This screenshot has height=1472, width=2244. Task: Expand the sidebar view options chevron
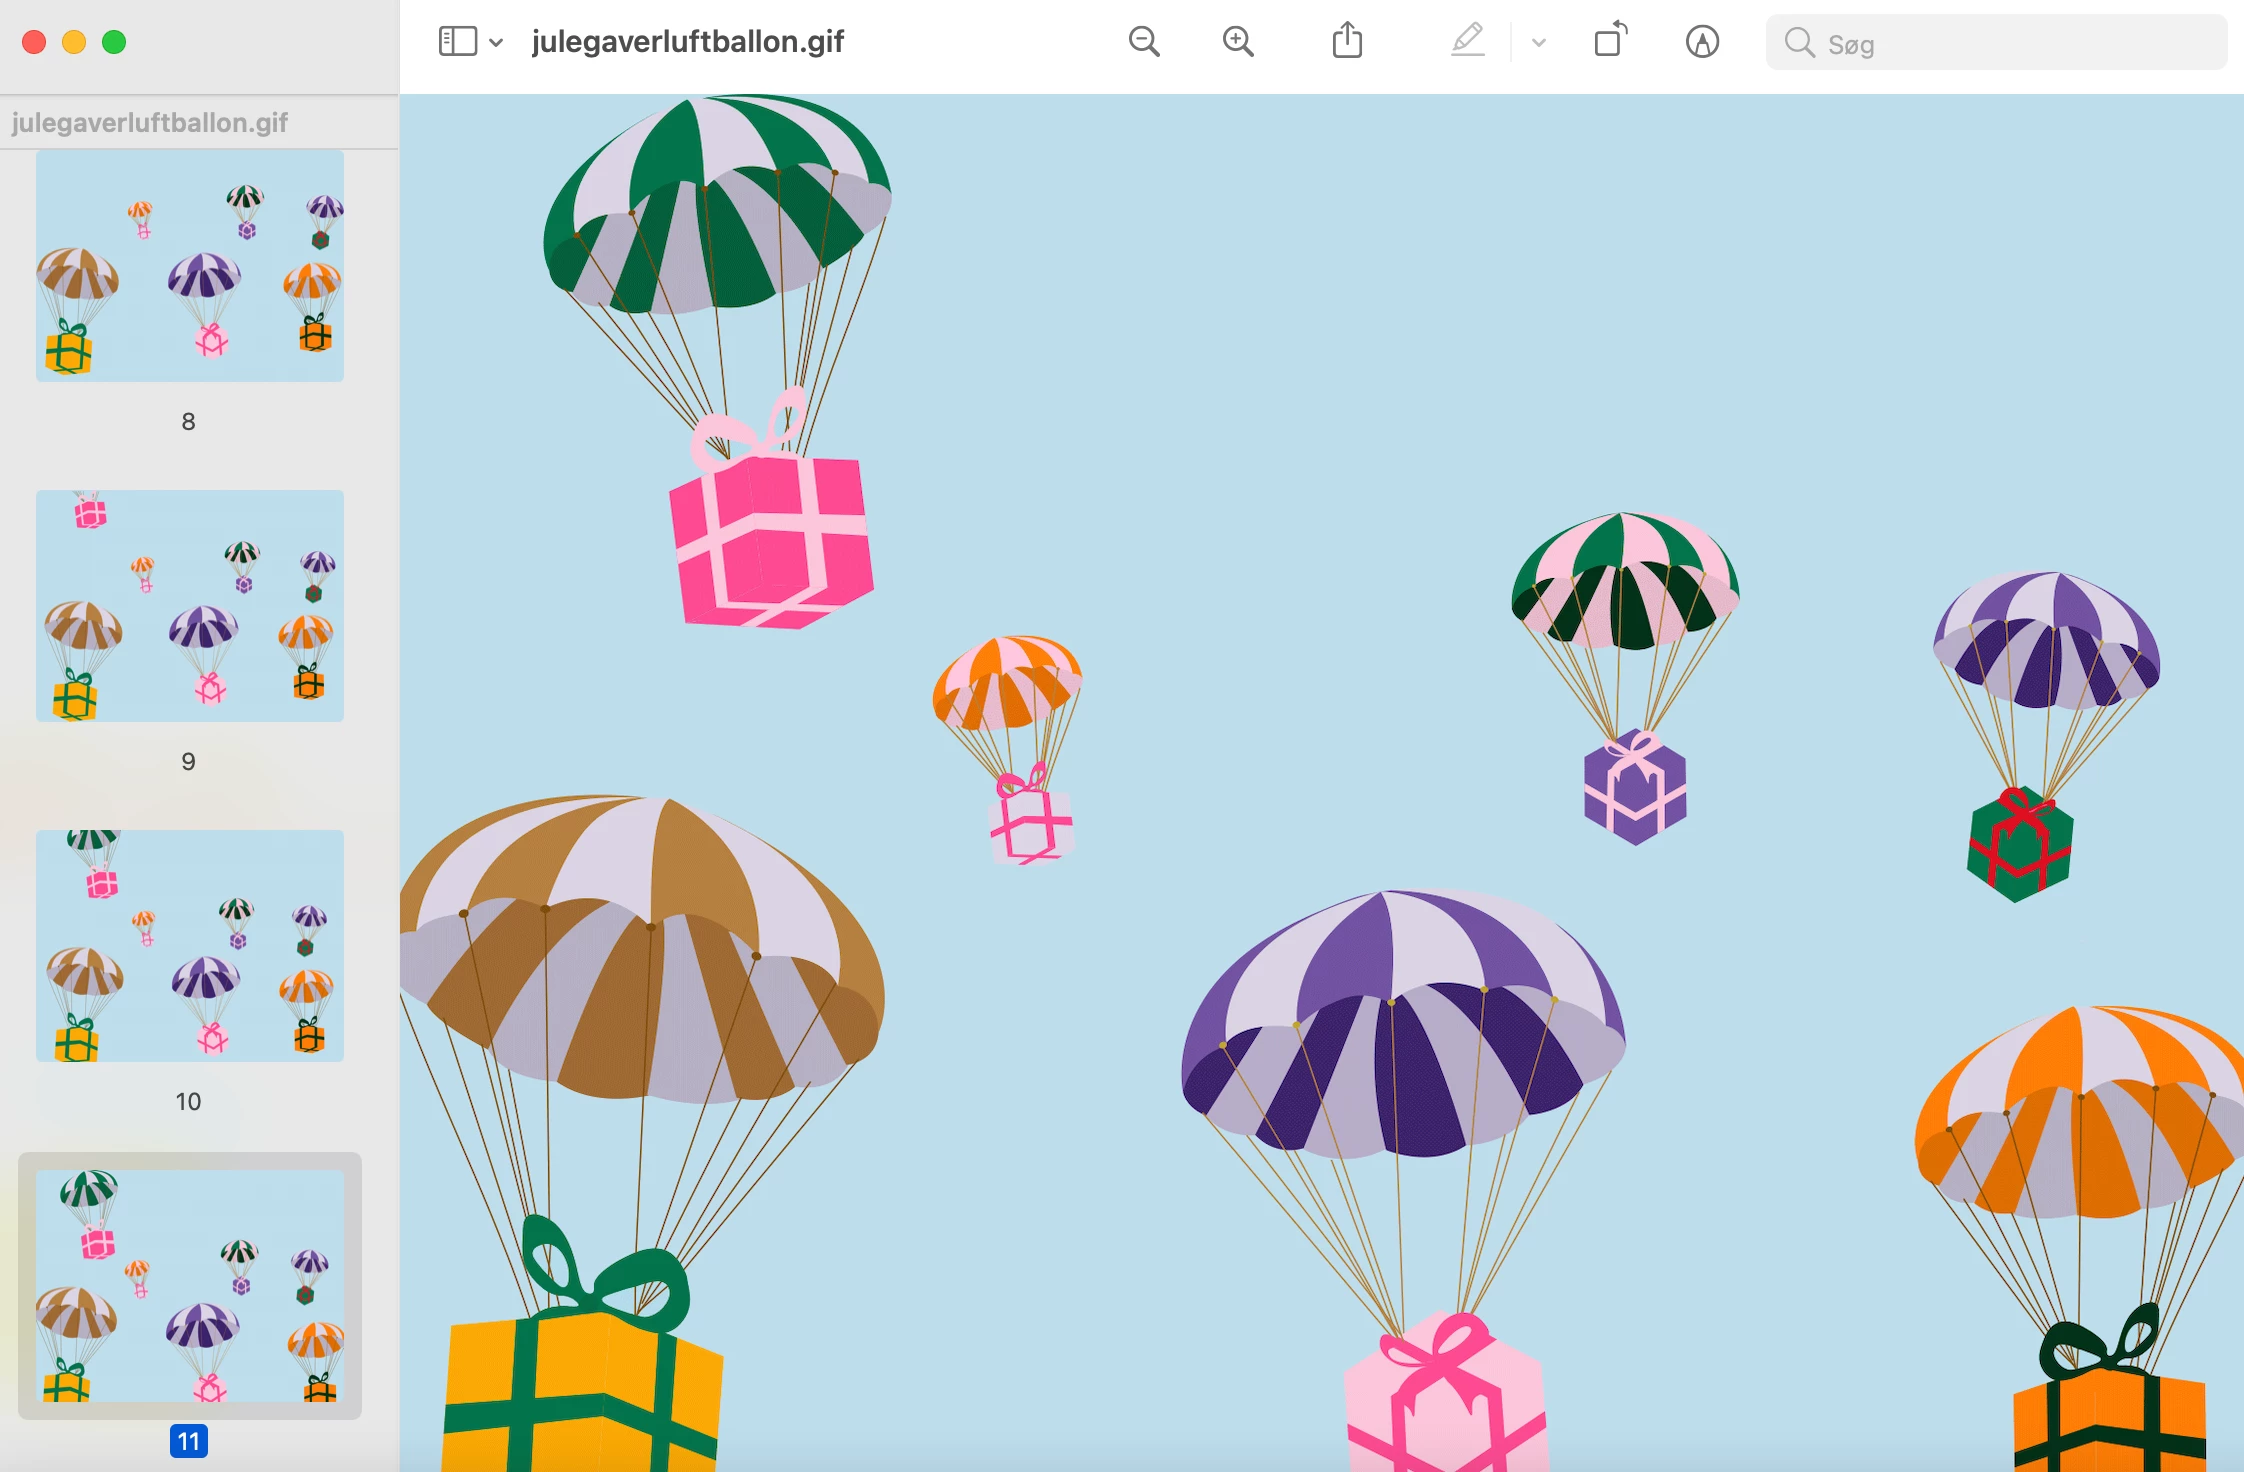(496, 43)
